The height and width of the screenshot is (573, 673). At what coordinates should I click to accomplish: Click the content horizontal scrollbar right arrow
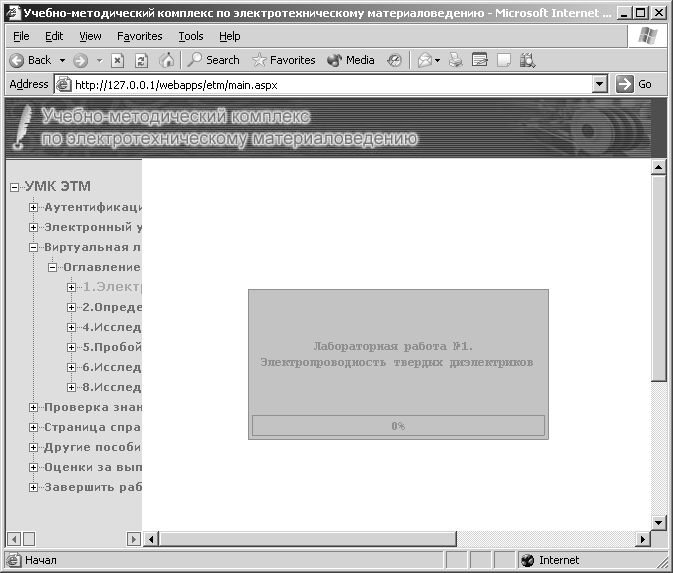643,539
